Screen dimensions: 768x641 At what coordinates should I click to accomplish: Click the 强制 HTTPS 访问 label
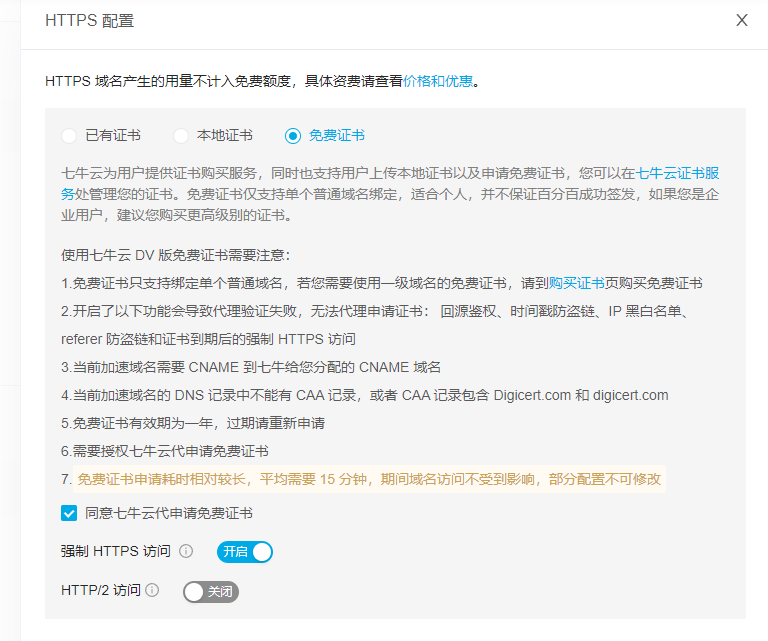pos(116,551)
